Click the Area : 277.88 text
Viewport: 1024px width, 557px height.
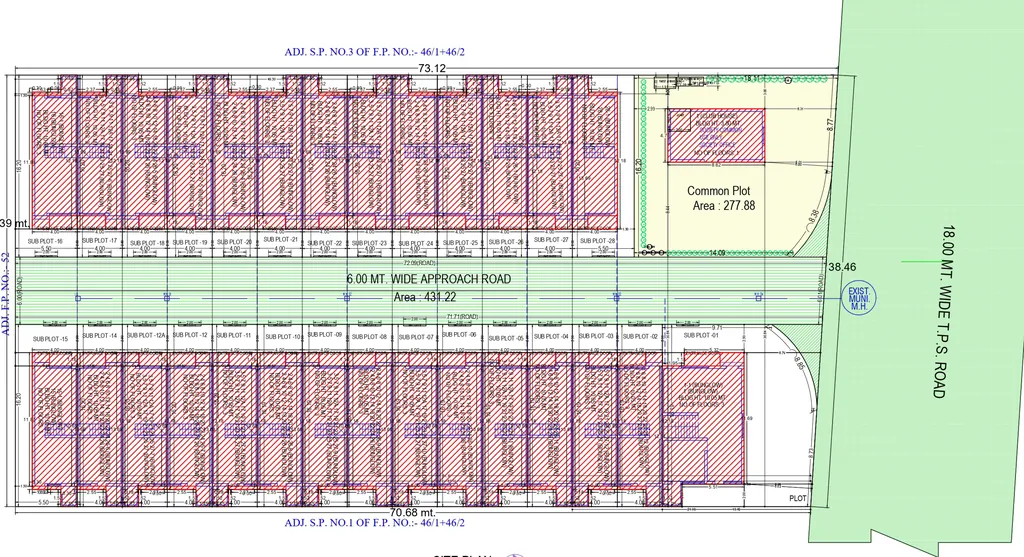pyautogui.click(x=724, y=206)
